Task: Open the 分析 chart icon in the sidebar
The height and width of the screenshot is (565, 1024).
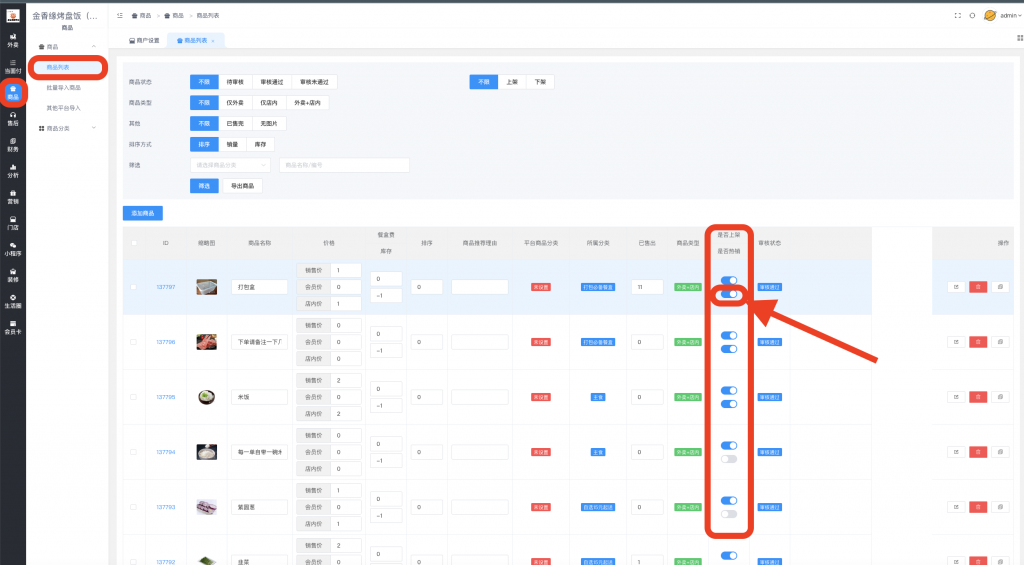Action: point(13,171)
